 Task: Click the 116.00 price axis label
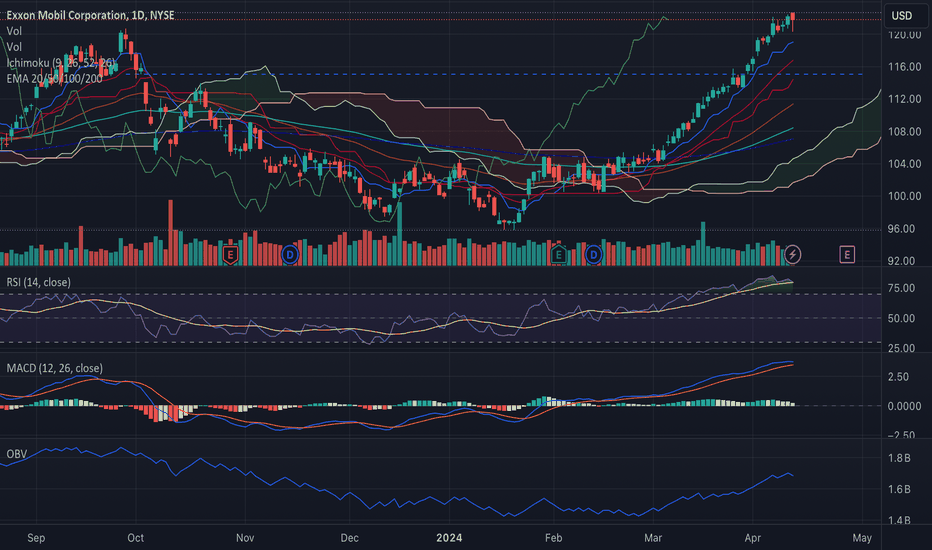click(x=904, y=67)
